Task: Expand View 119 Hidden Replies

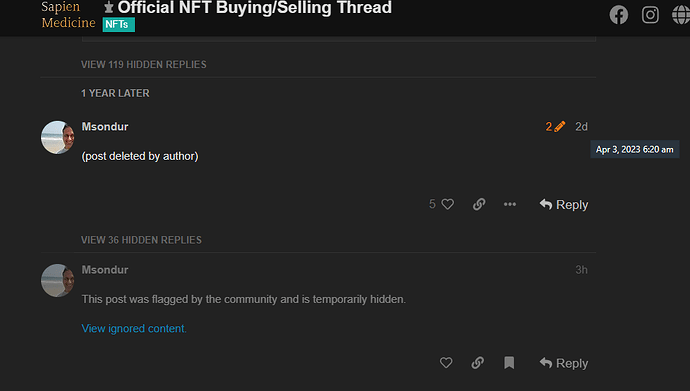Action: (x=143, y=65)
